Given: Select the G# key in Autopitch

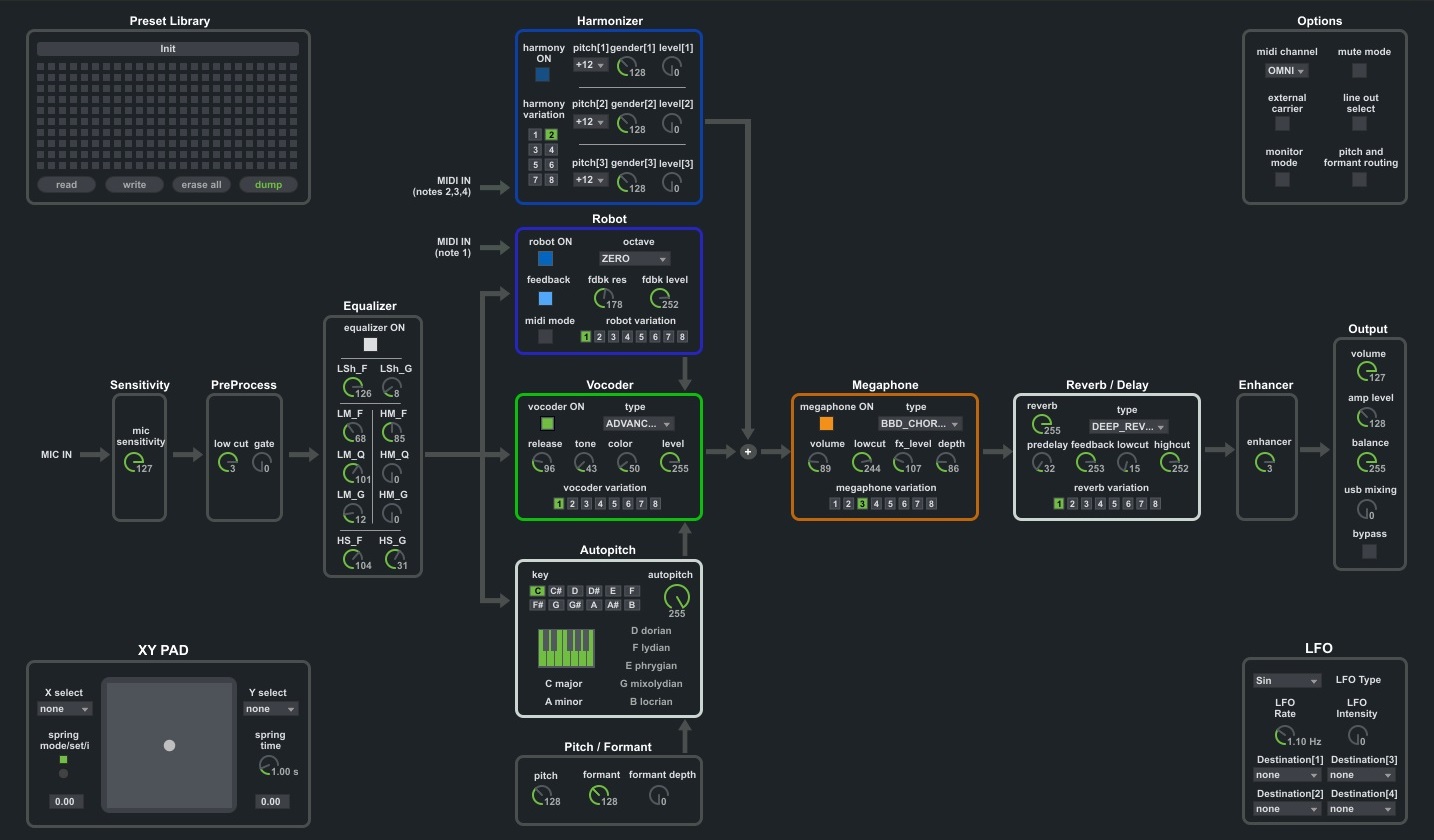Looking at the screenshot, I should [575, 605].
